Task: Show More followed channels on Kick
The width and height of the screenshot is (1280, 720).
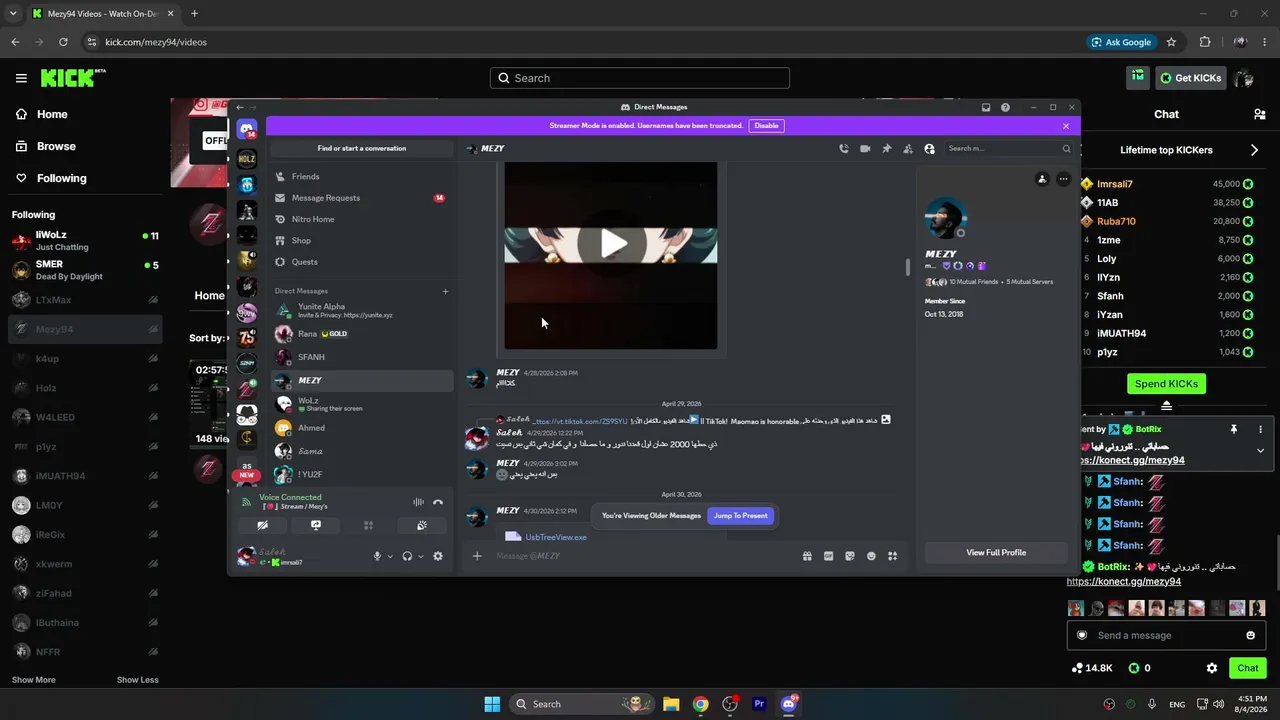Action: tap(34, 680)
